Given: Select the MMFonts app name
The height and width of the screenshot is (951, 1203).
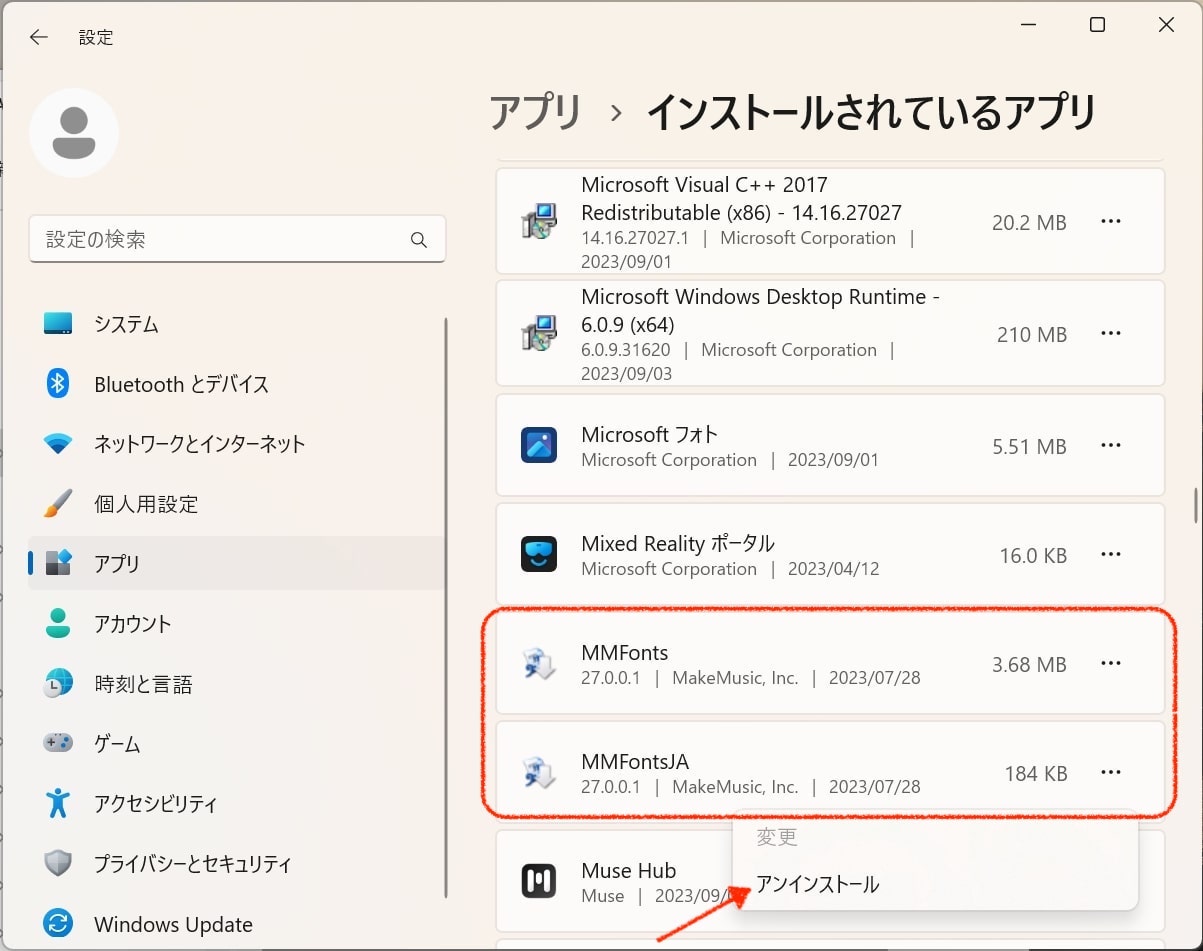Looking at the screenshot, I should (625, 653).
